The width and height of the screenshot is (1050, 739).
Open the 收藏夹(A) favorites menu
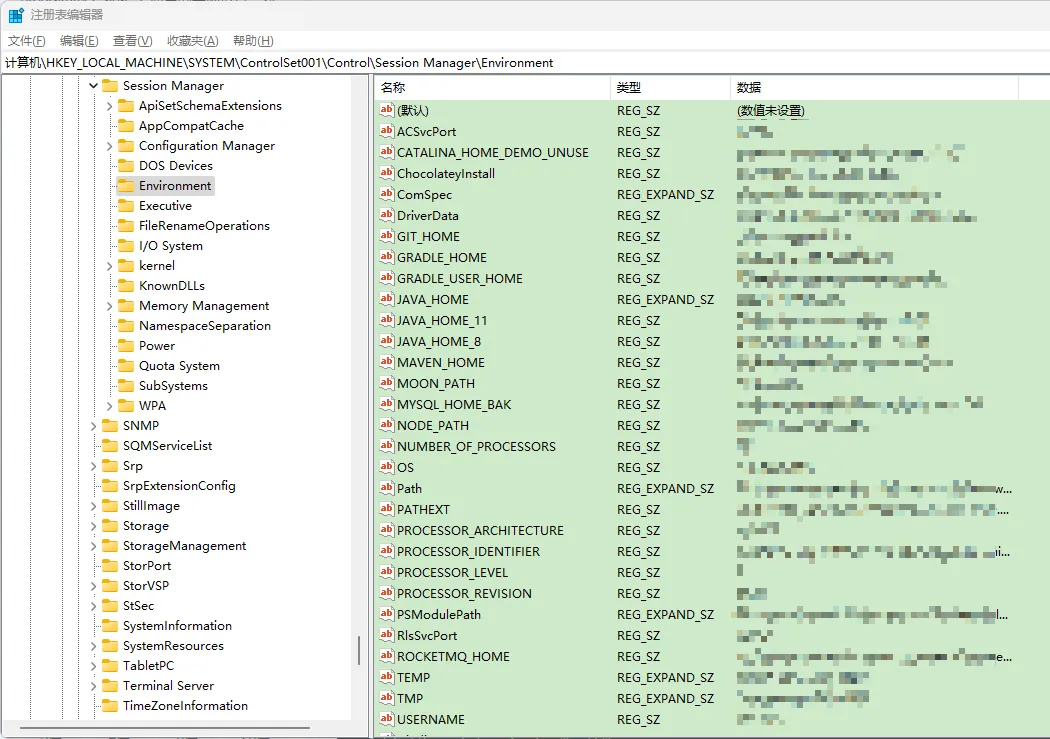[x=192, y=41]
